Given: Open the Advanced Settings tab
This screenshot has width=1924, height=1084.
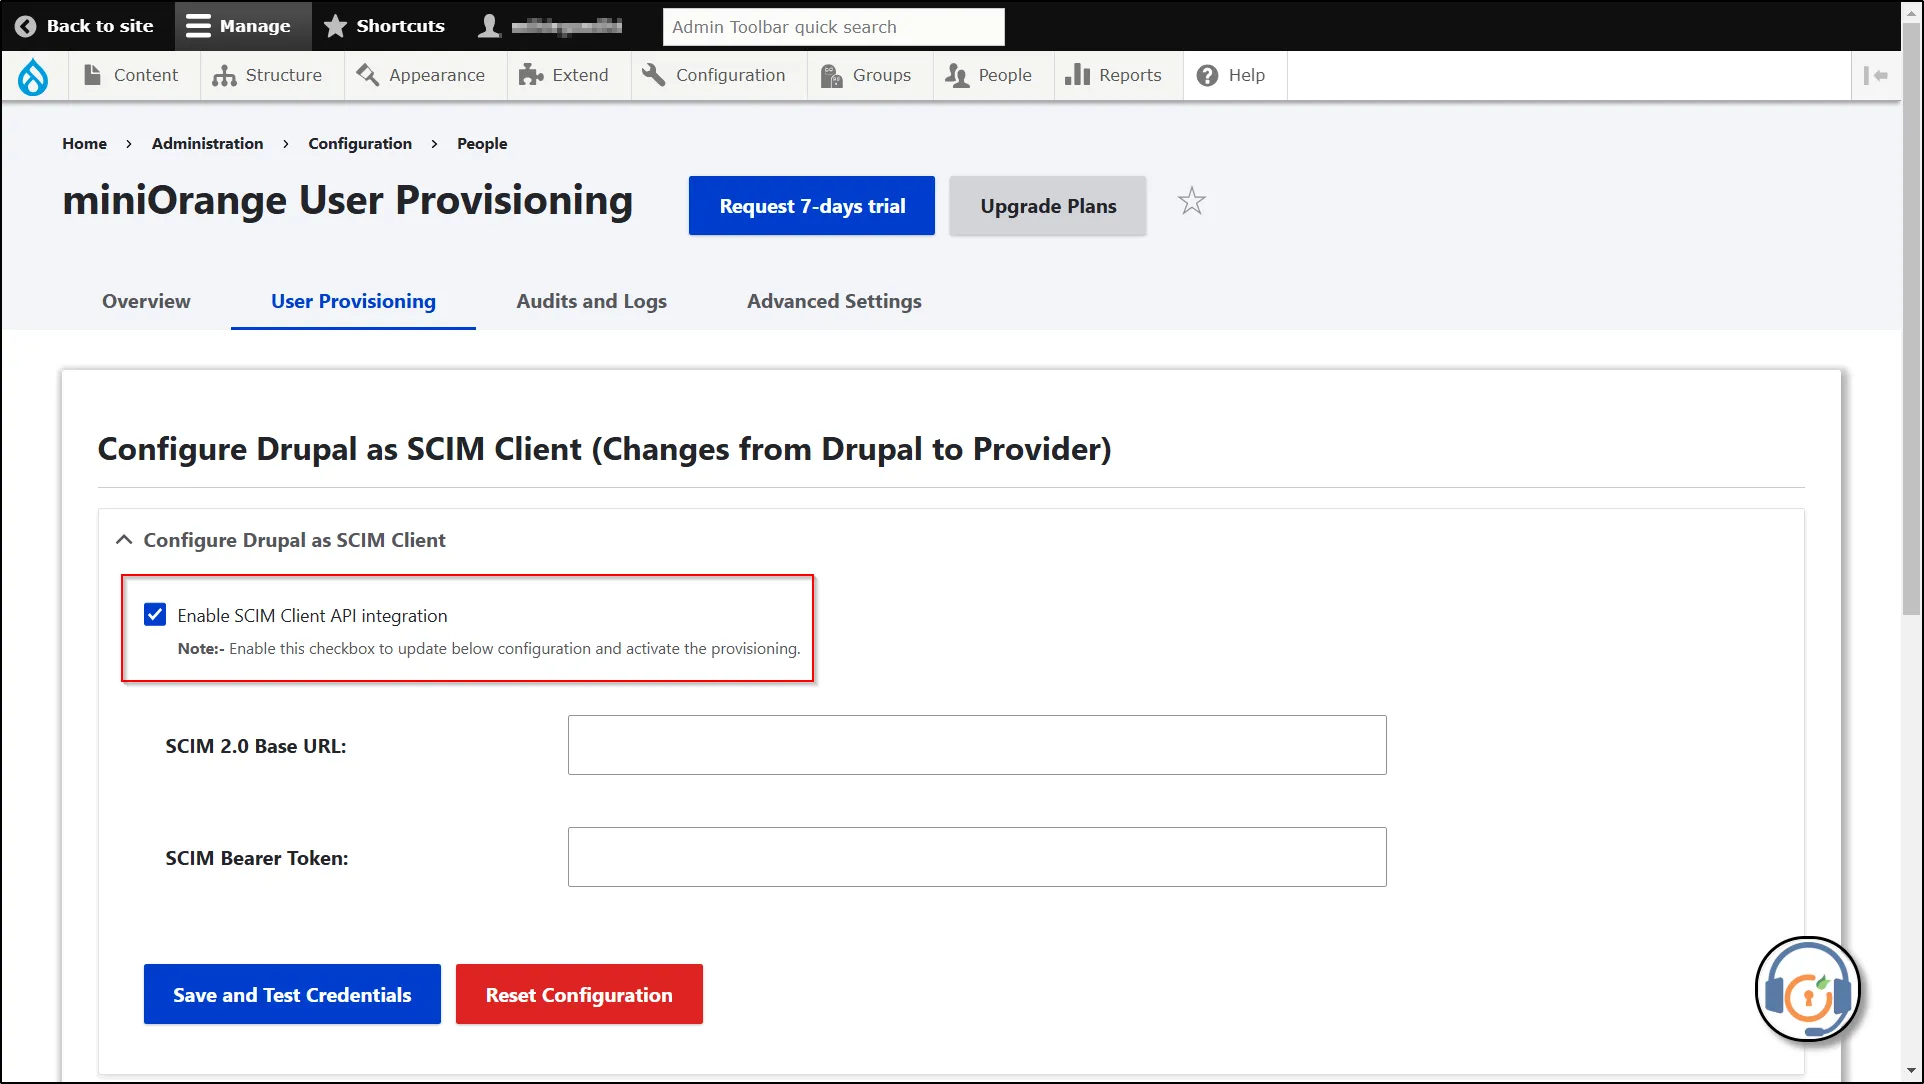Looking at the screenshot, I should pyautogui.click(x=834, y=301).
